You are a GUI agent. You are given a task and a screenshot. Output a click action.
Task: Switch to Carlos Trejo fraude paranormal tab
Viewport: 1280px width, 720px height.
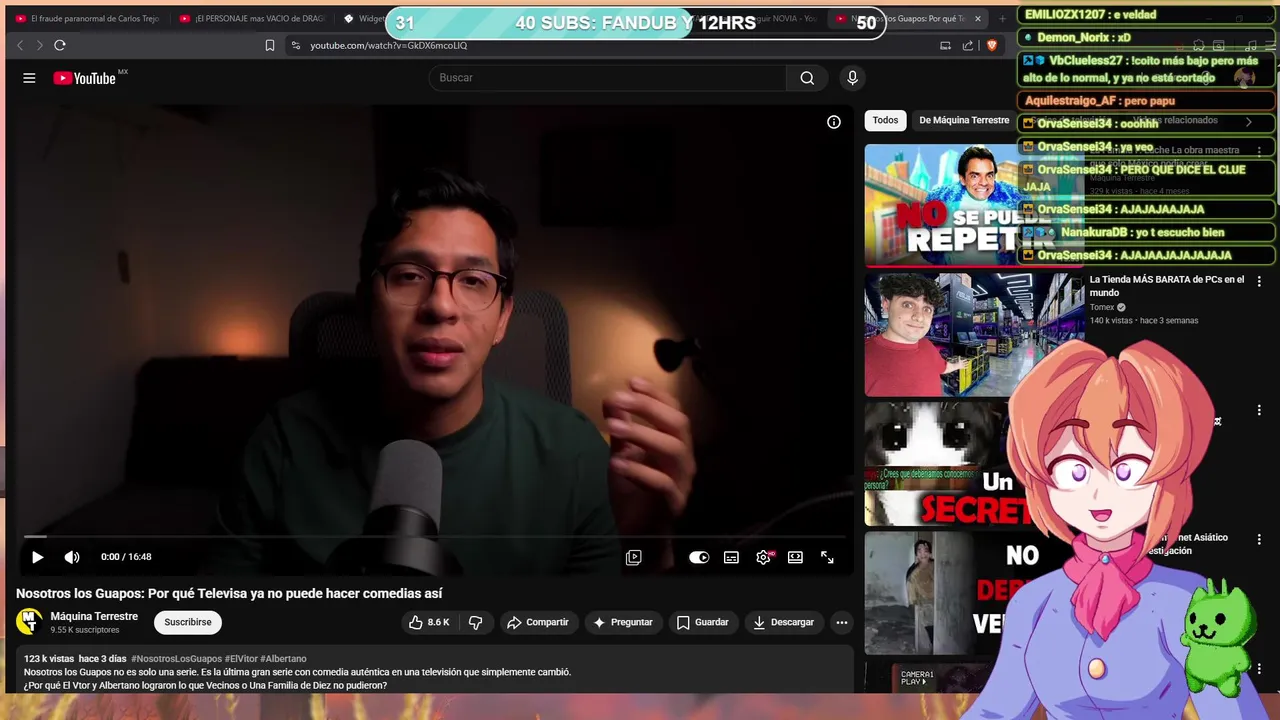coord(88,18)
